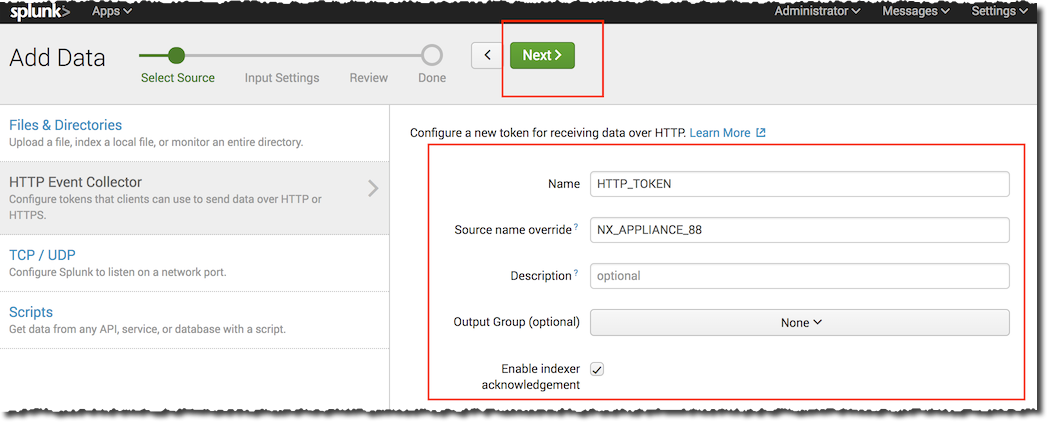
Task: Click the Review step label
Action: [369, 77]
